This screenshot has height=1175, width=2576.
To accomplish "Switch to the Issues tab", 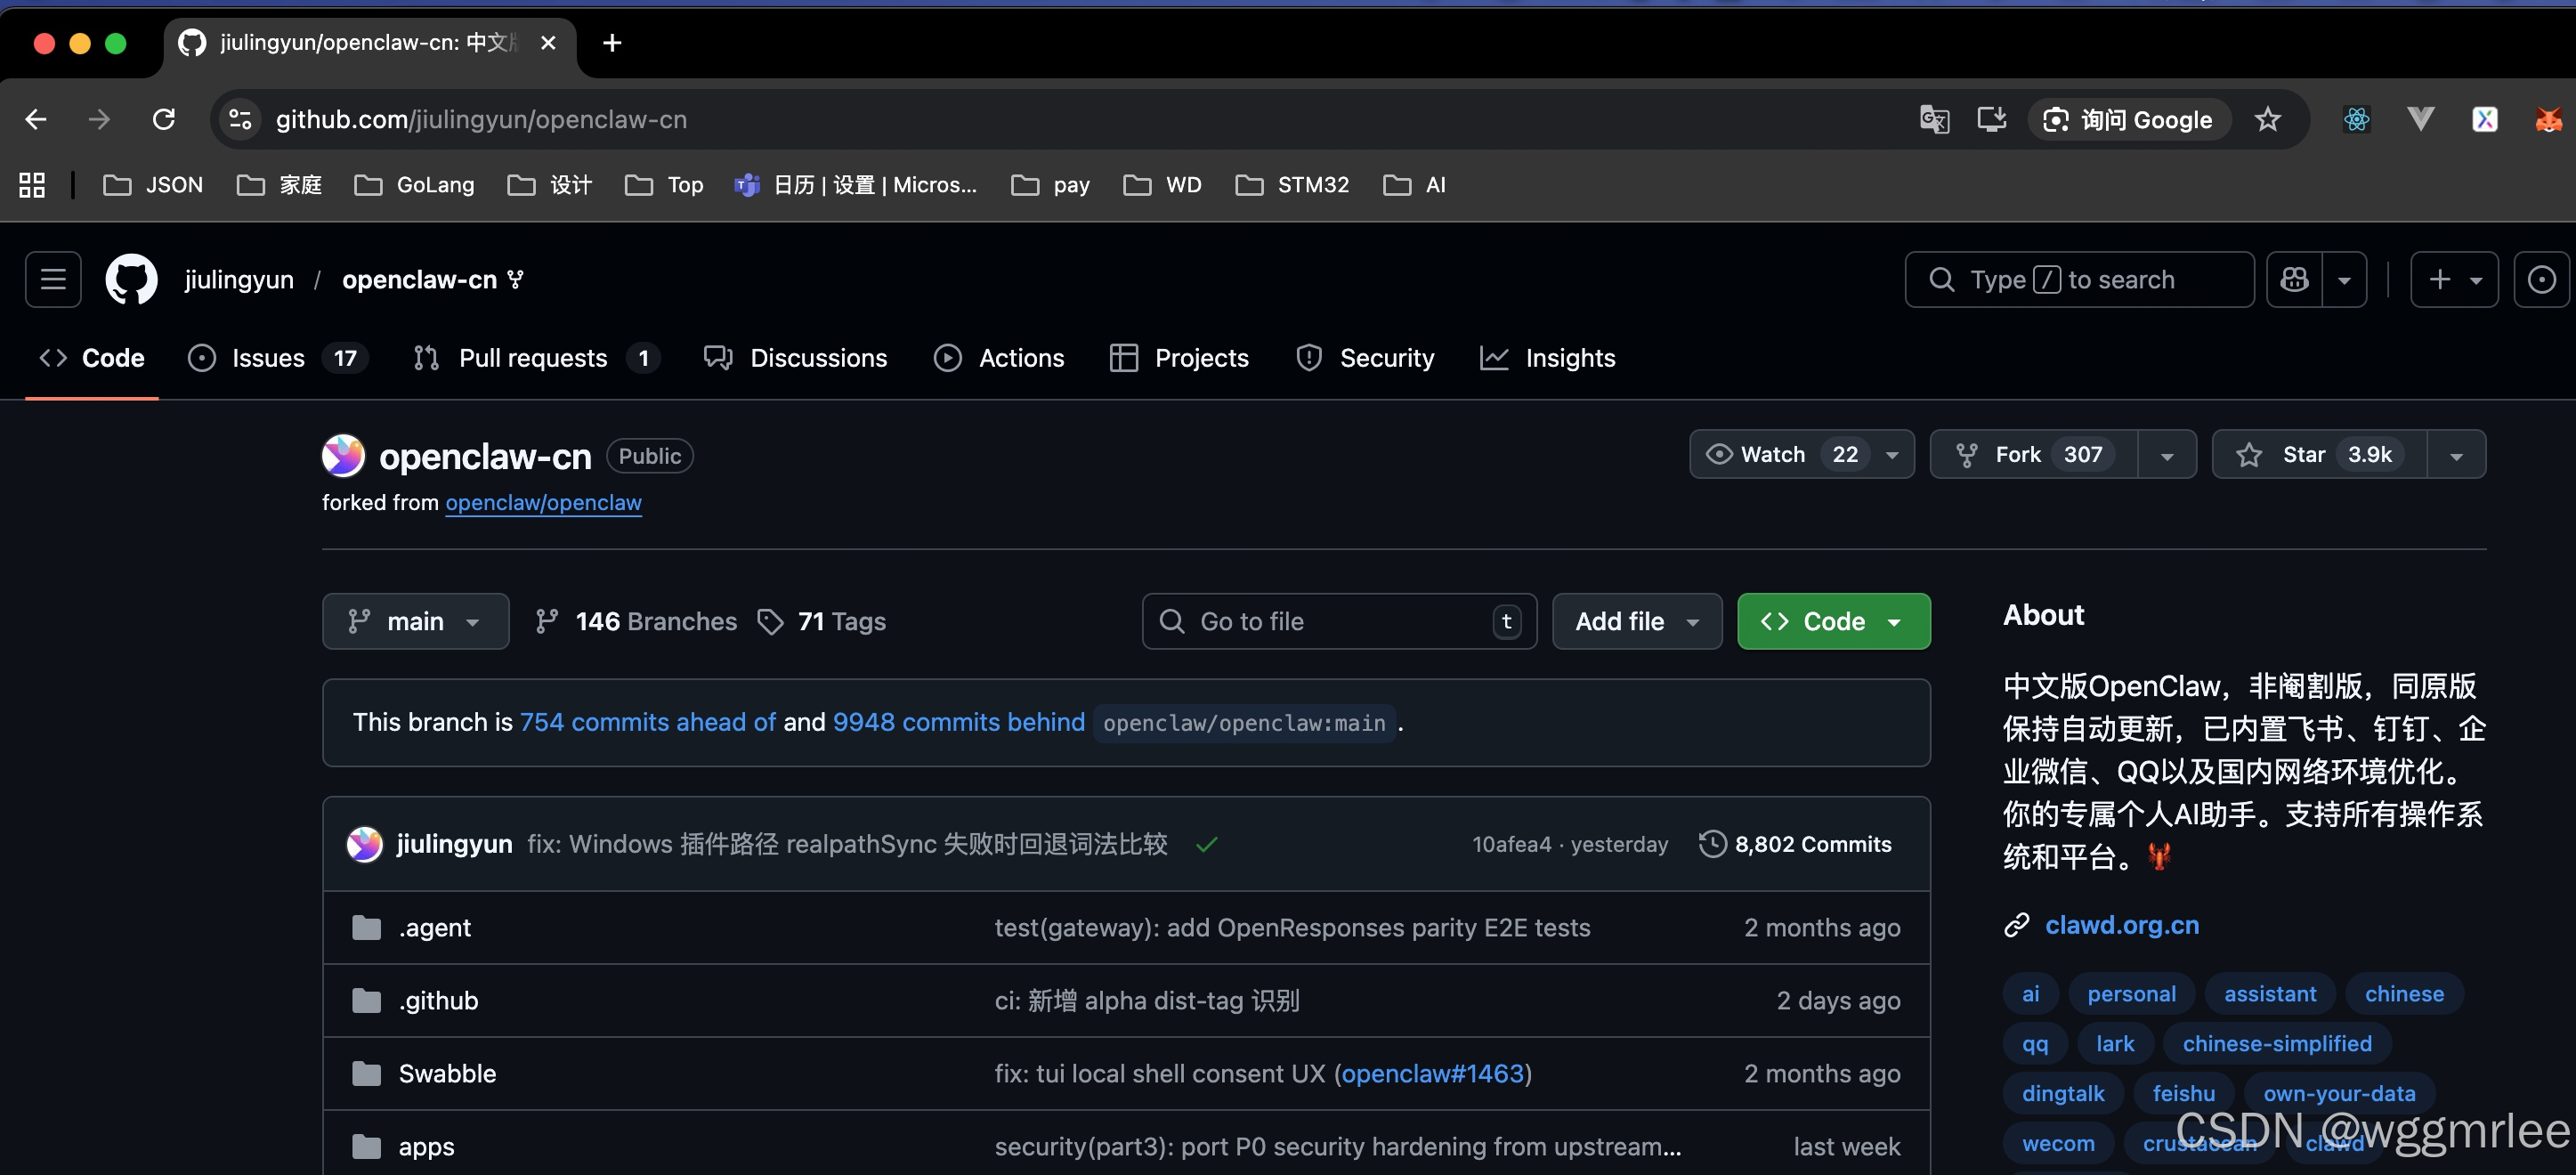I will click(268, 358).
